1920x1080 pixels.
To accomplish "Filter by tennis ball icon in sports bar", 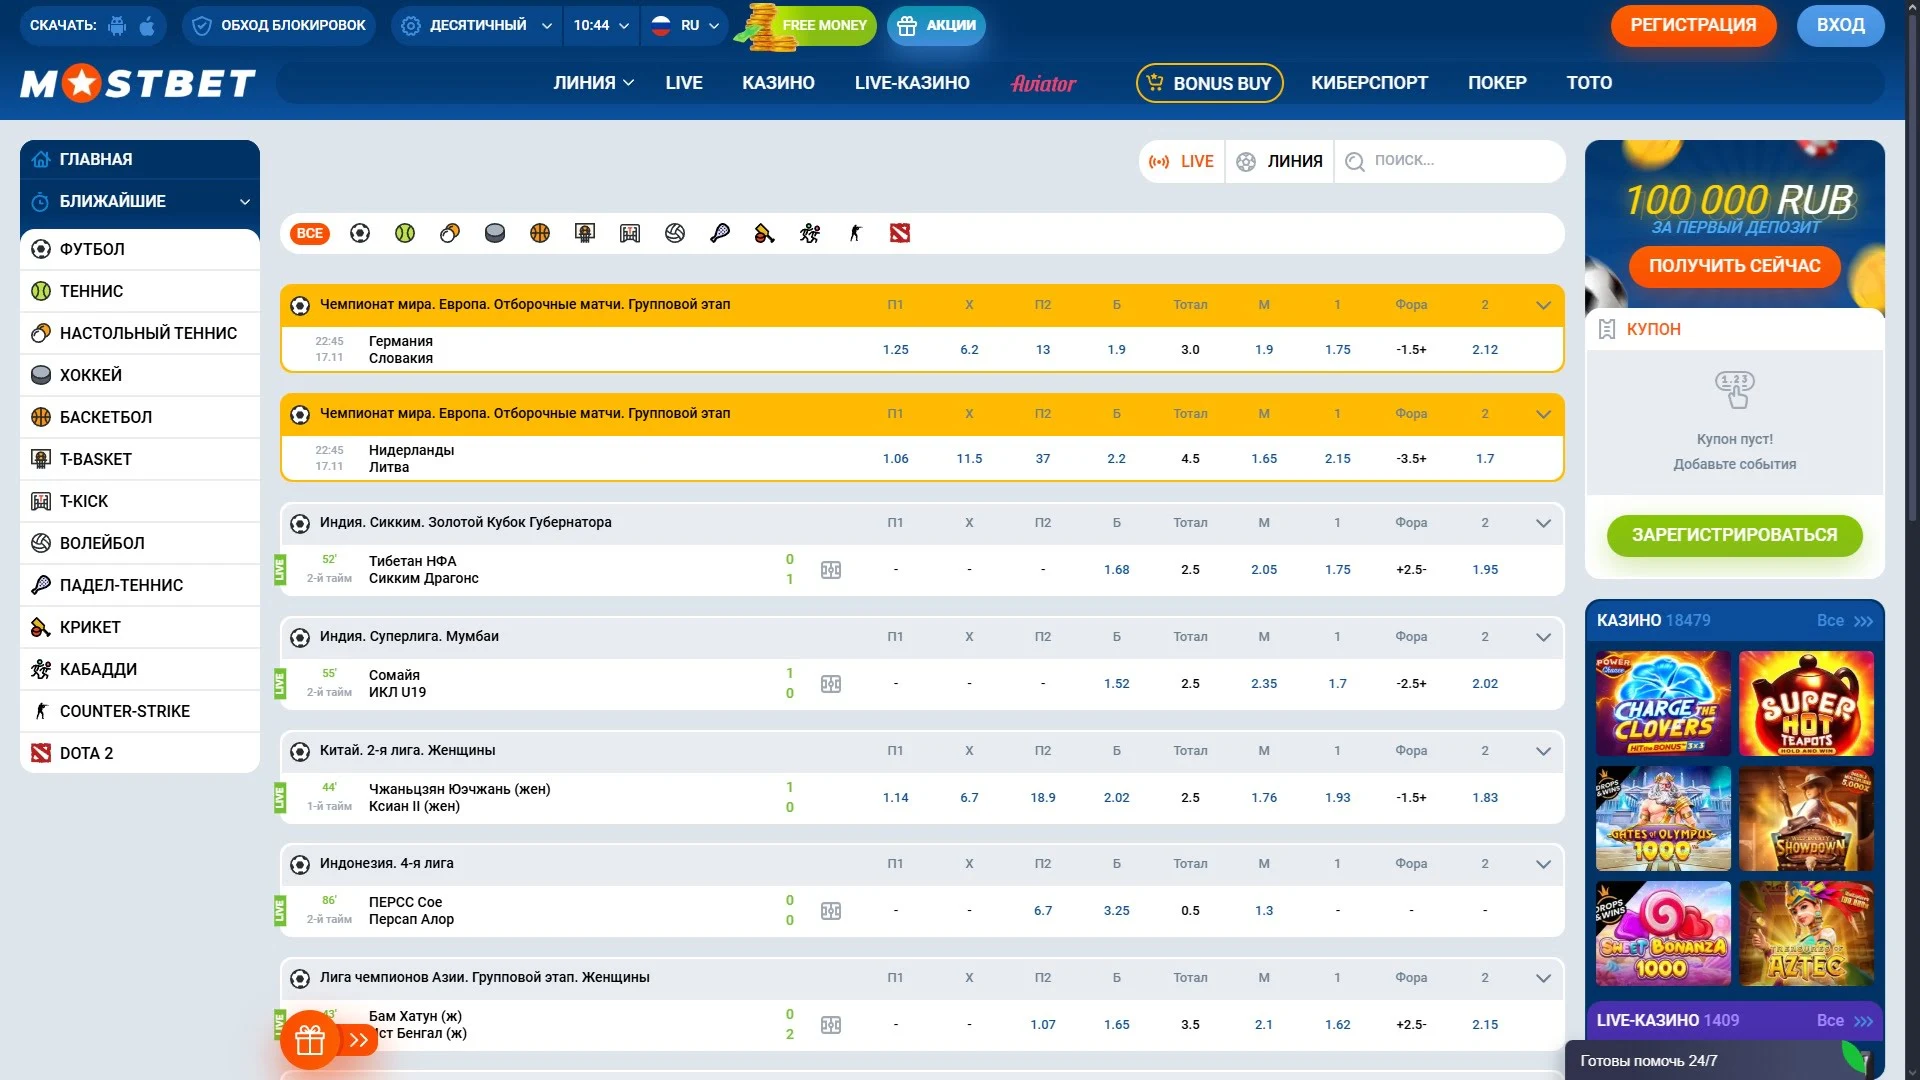I will coord(405,234).
